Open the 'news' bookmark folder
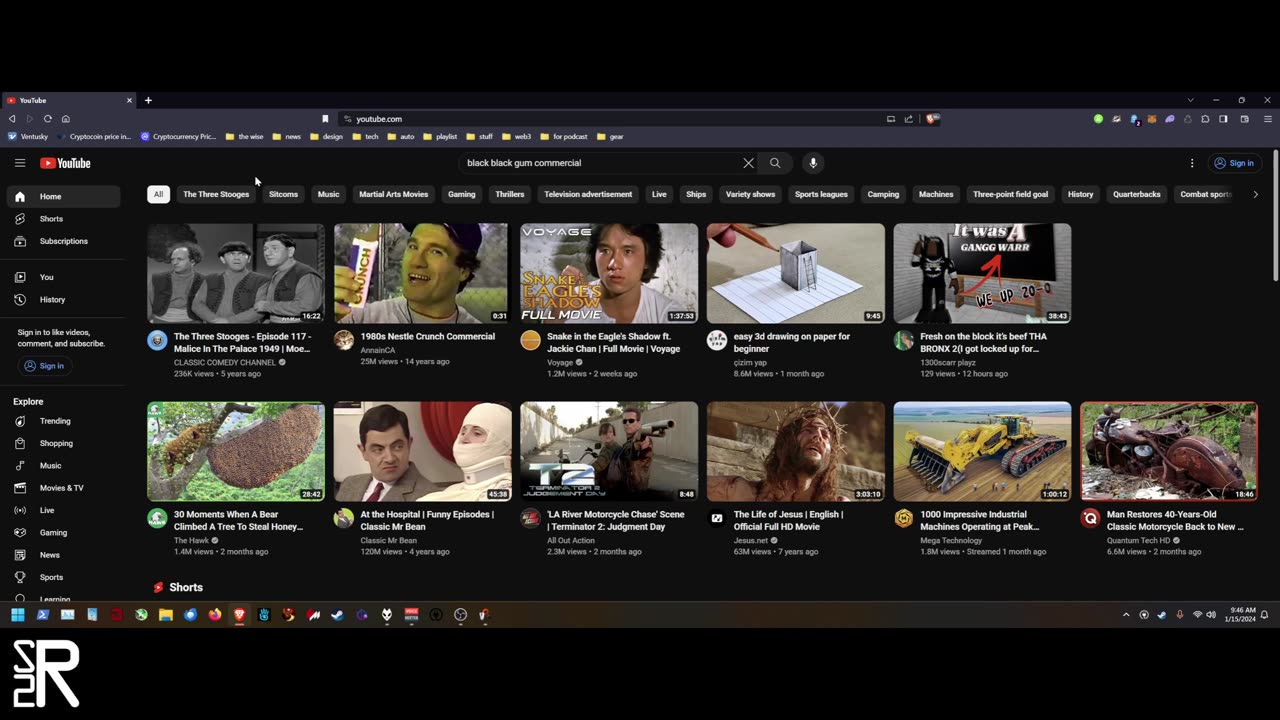Viewport: 1280px width, 720px height. [286, 136]
